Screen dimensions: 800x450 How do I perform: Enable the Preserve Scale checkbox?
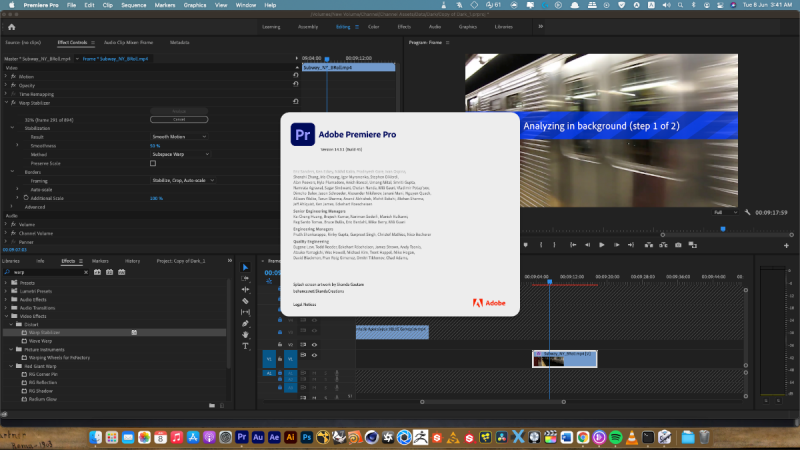click(x=153, y=163)
